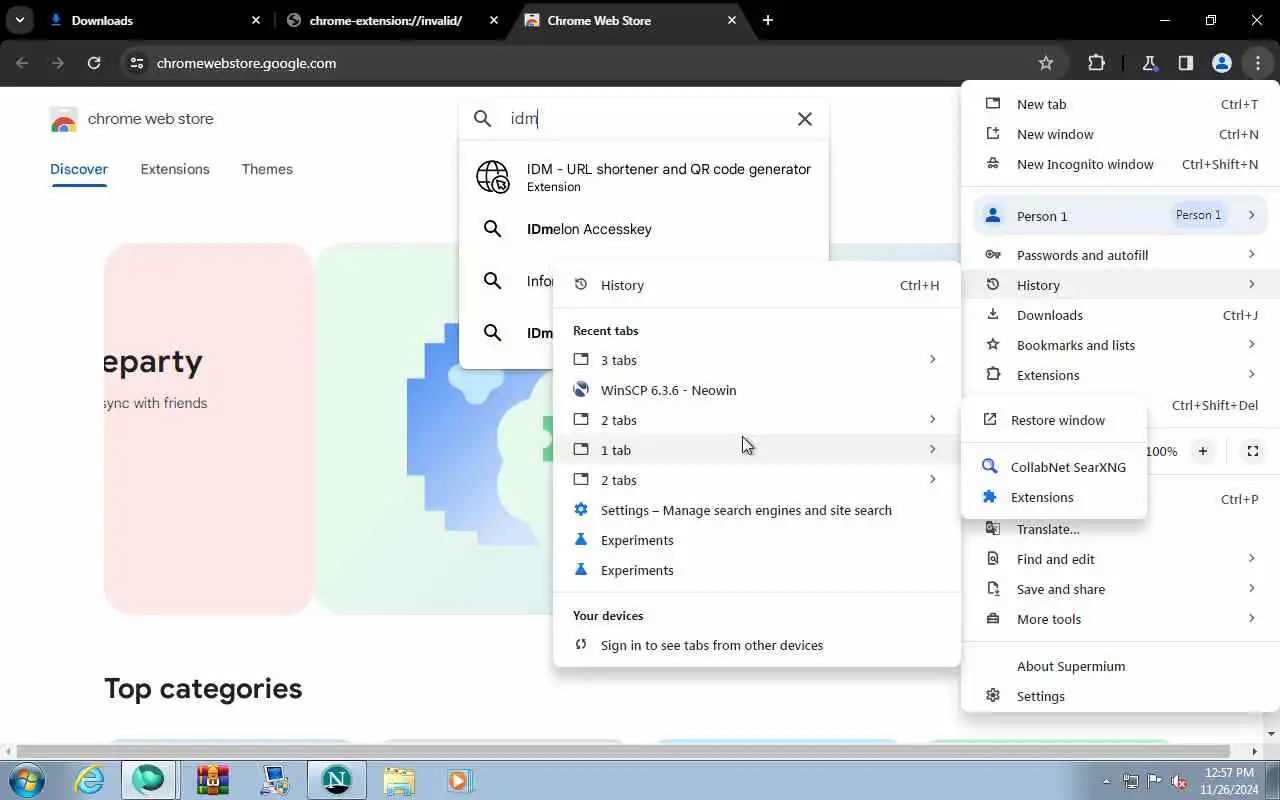The width and height of the screenshot is (1280, 800).
Task: Expand the 3 tabs recent group
Action: 756,360
